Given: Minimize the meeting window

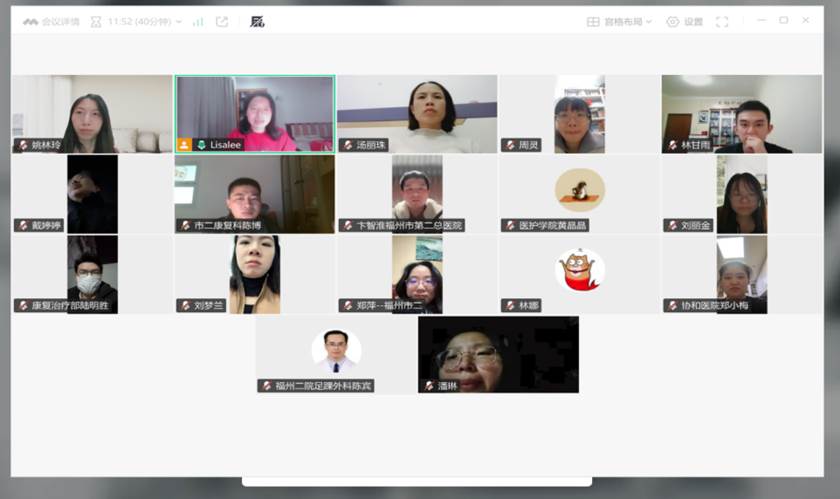Looking at the screenshot, I should coord(761,20).
